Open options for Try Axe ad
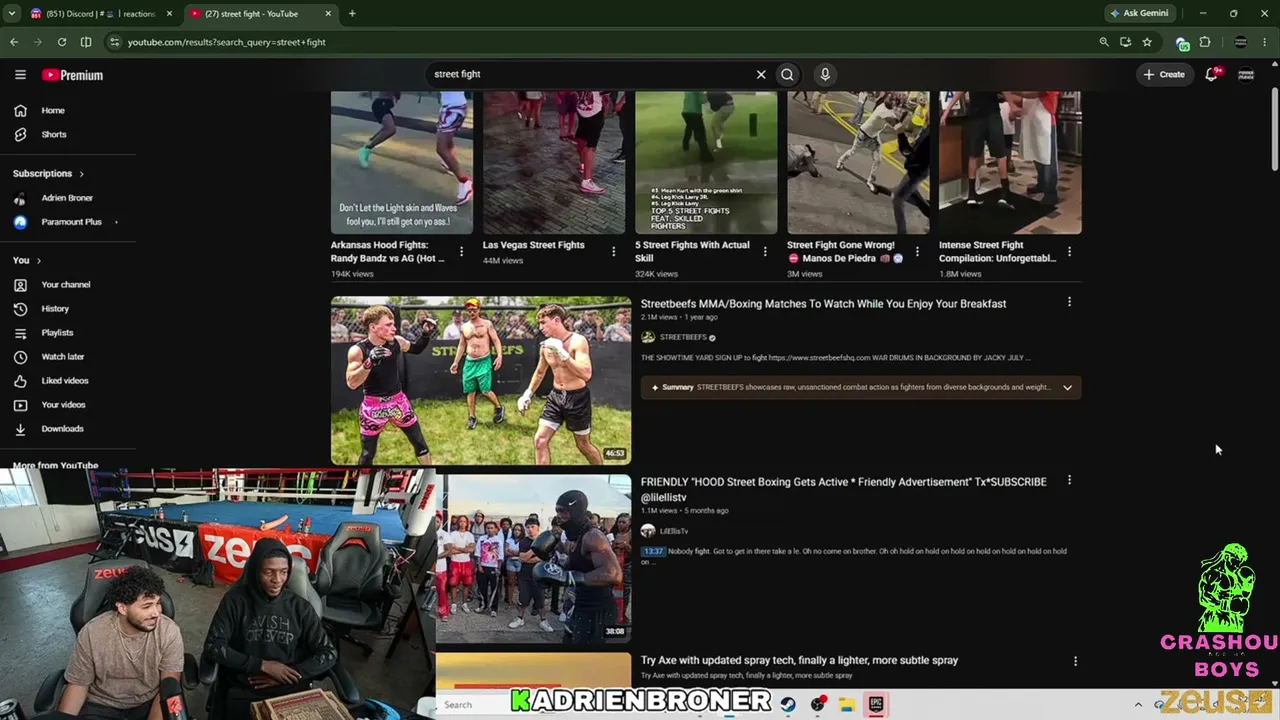 (1075, 661)
